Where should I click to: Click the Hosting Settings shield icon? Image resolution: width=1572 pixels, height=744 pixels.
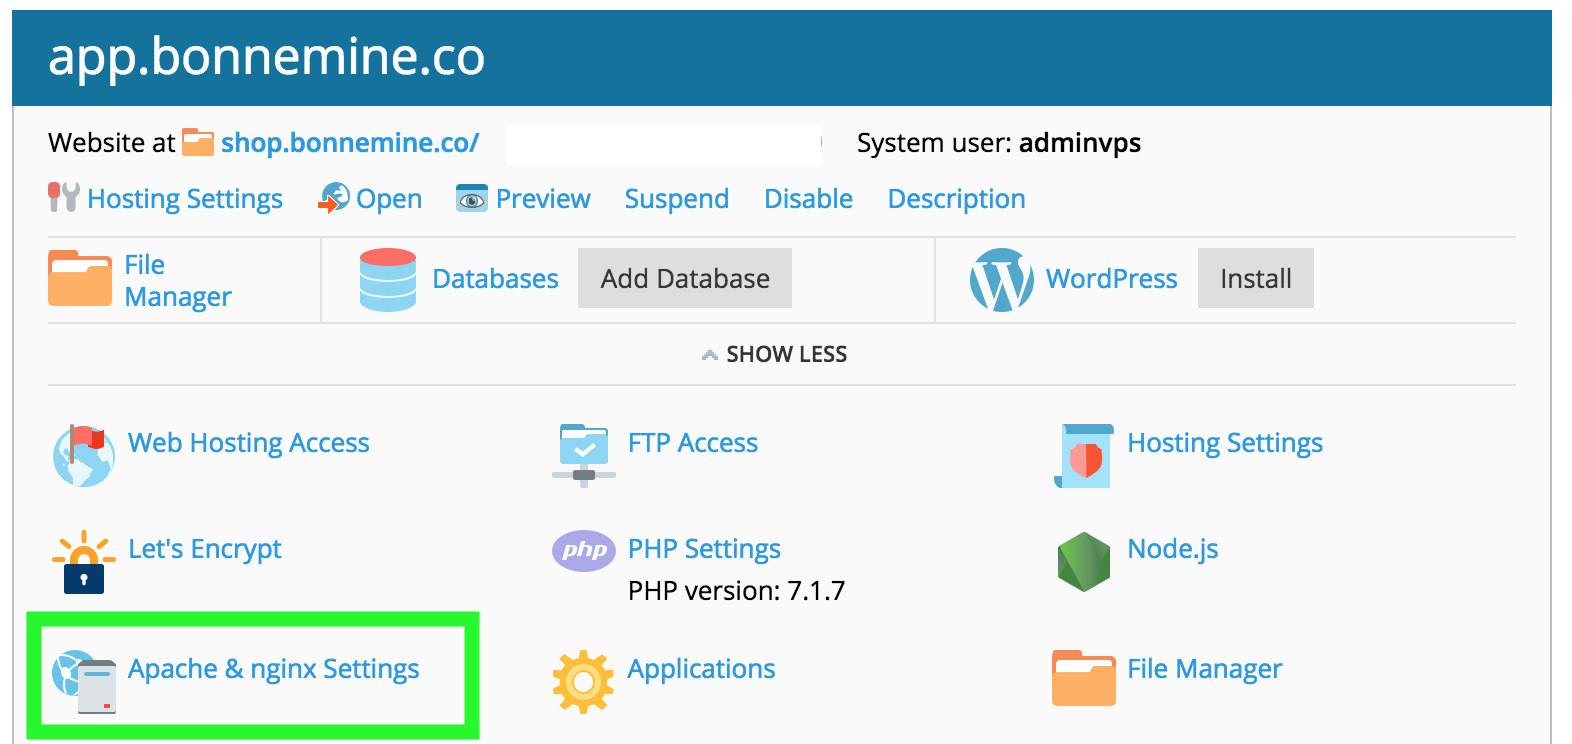pos(1084,456)
